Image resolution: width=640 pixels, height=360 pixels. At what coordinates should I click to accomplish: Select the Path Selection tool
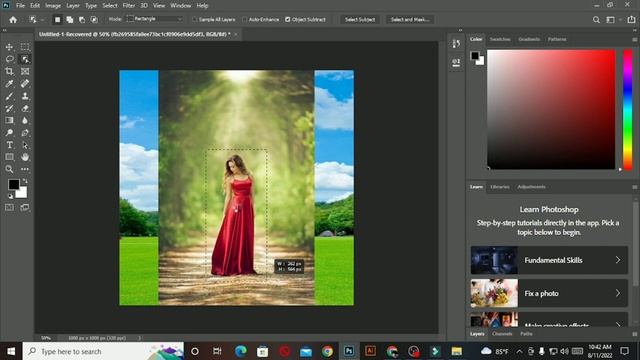point(25,145)
